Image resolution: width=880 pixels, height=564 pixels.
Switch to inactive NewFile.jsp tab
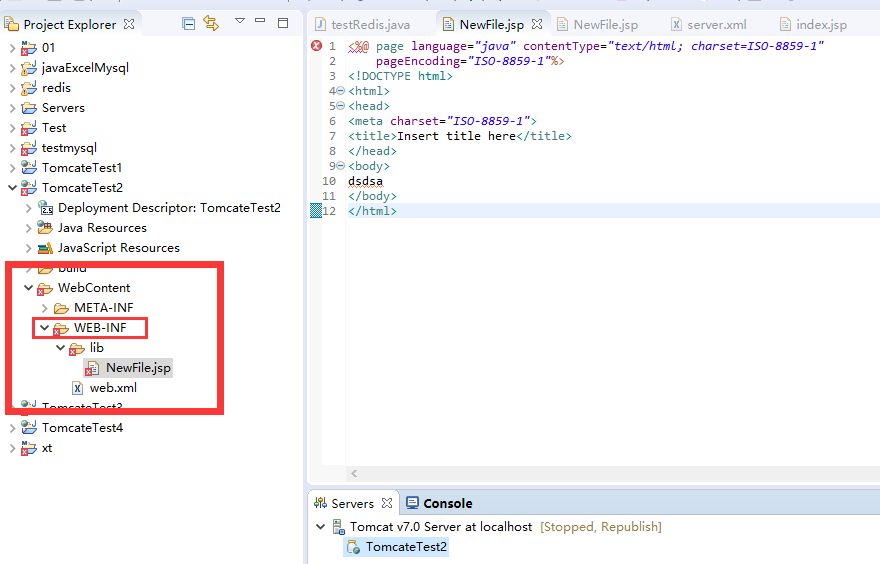tap(598, 25)
